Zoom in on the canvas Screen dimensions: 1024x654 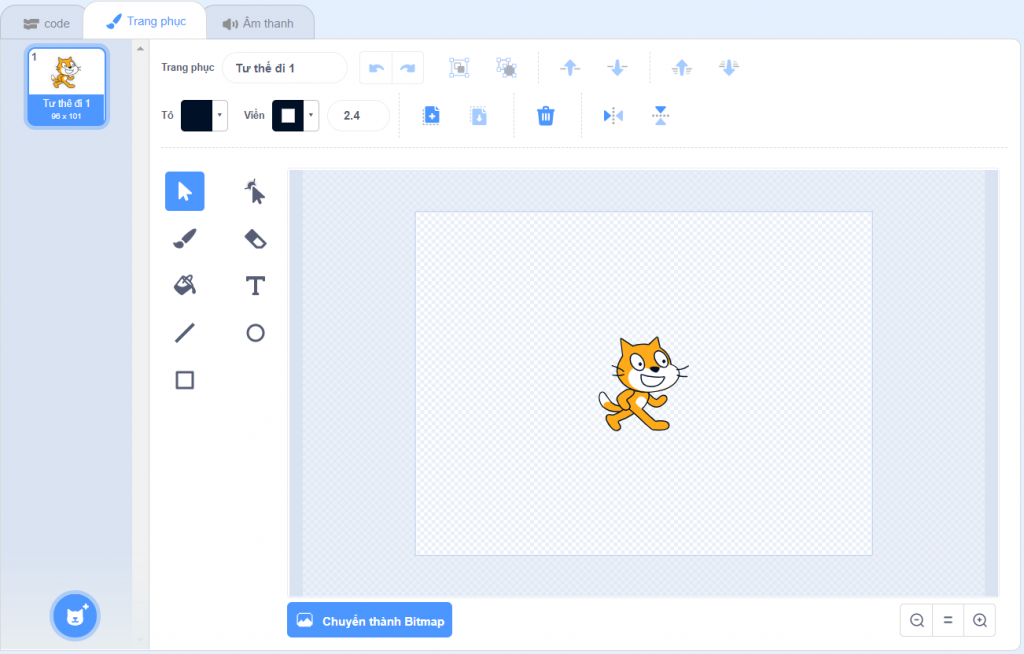coord(980,620)
